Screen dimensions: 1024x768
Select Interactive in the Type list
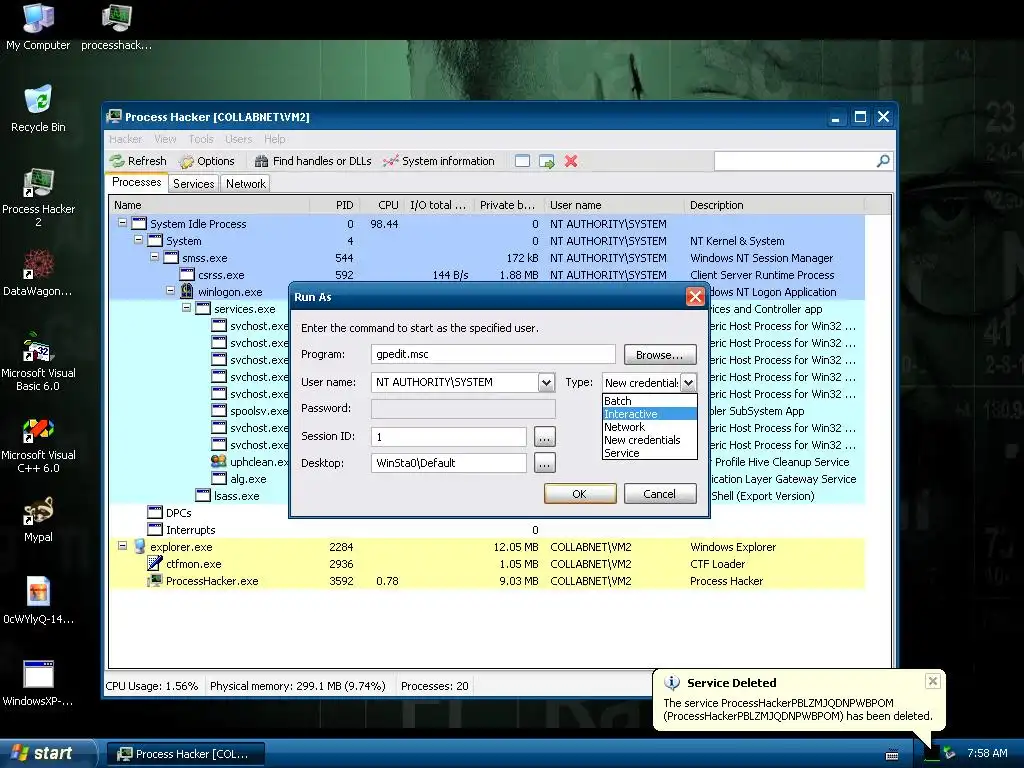(x=650, y=413)
